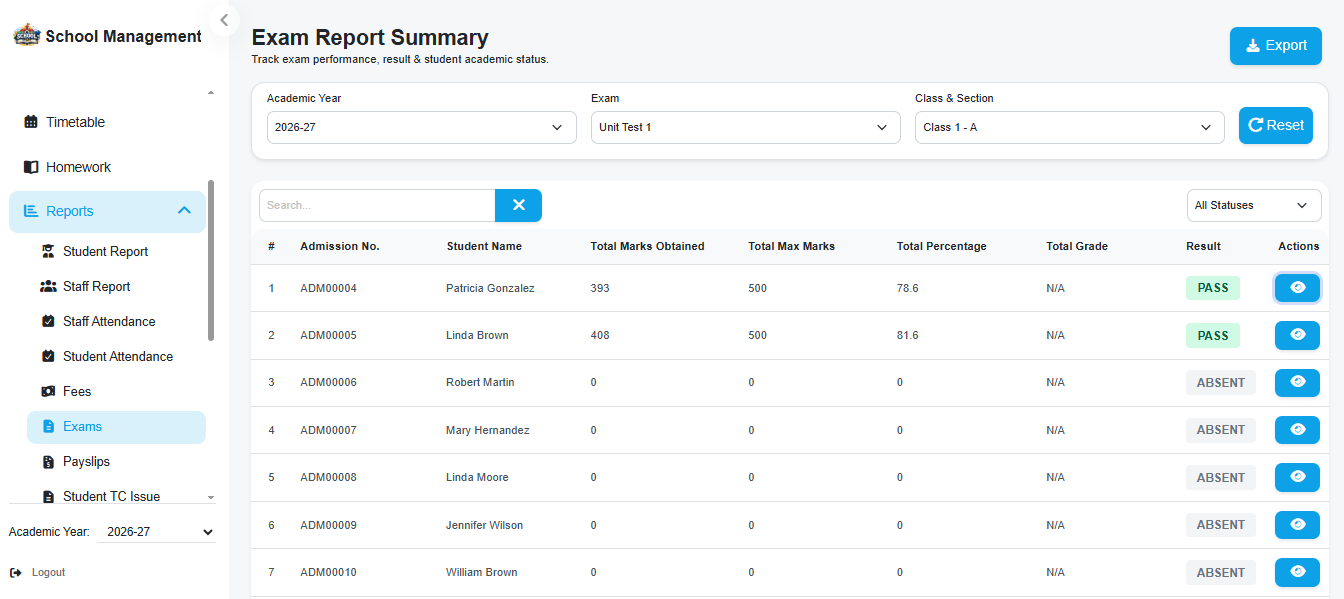Click the percentage value 78.6

click(x=908, y=288)
